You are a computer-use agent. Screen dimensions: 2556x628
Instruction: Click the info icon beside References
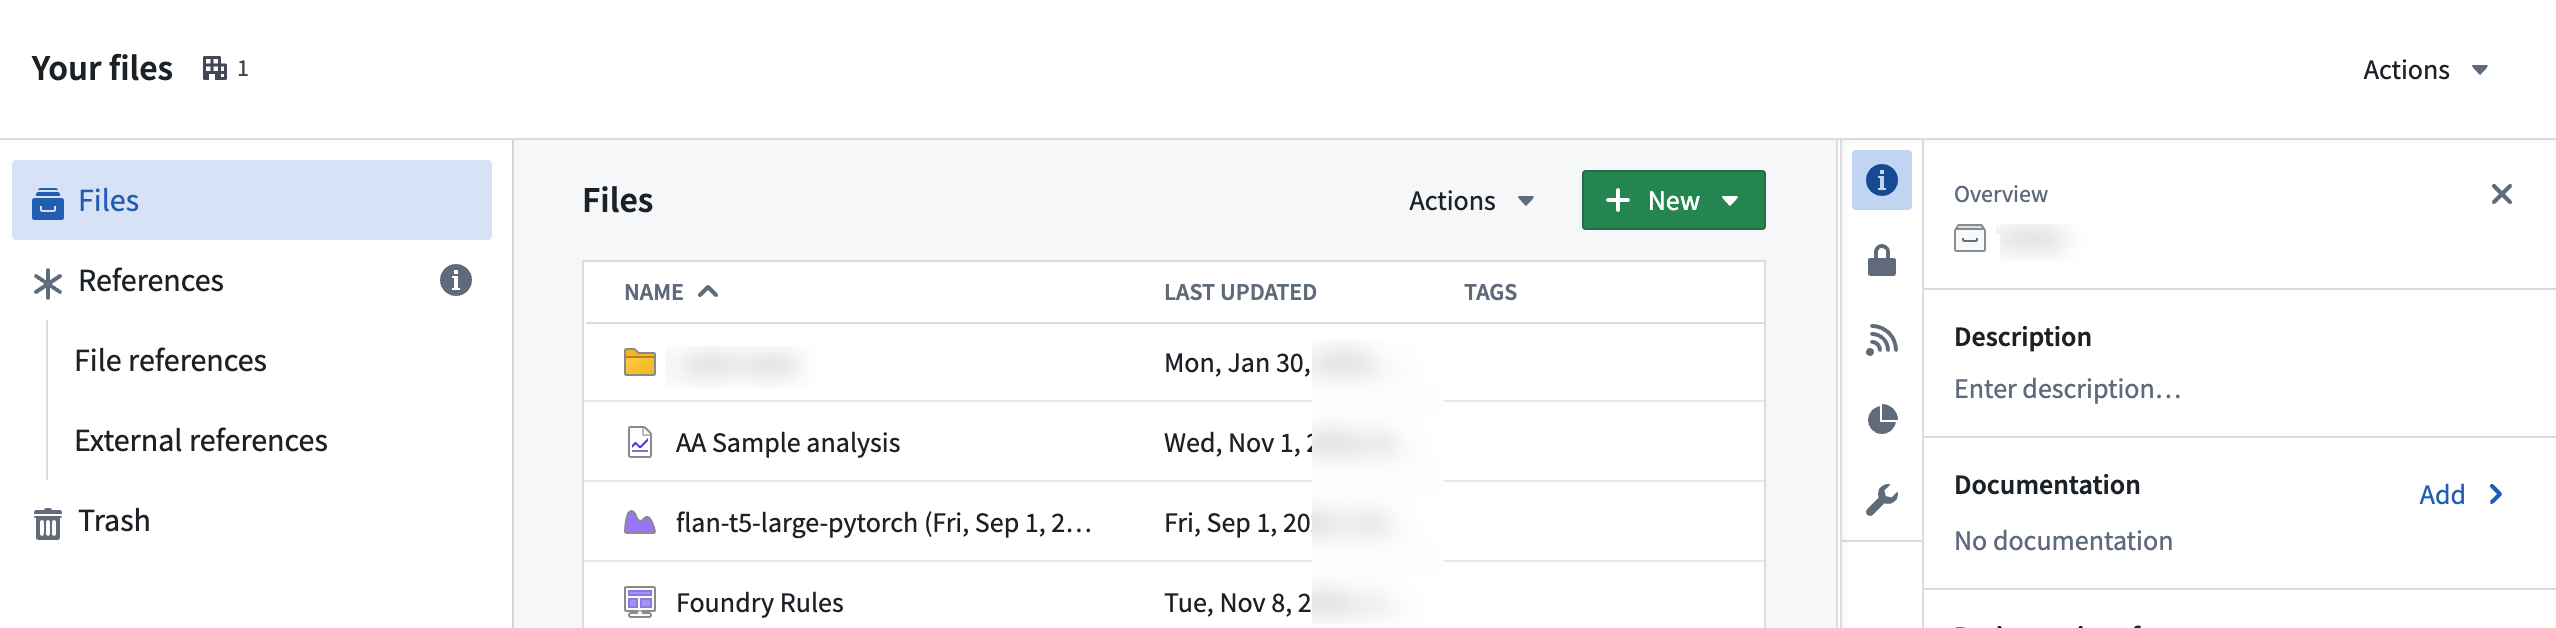tap(455, 280)
